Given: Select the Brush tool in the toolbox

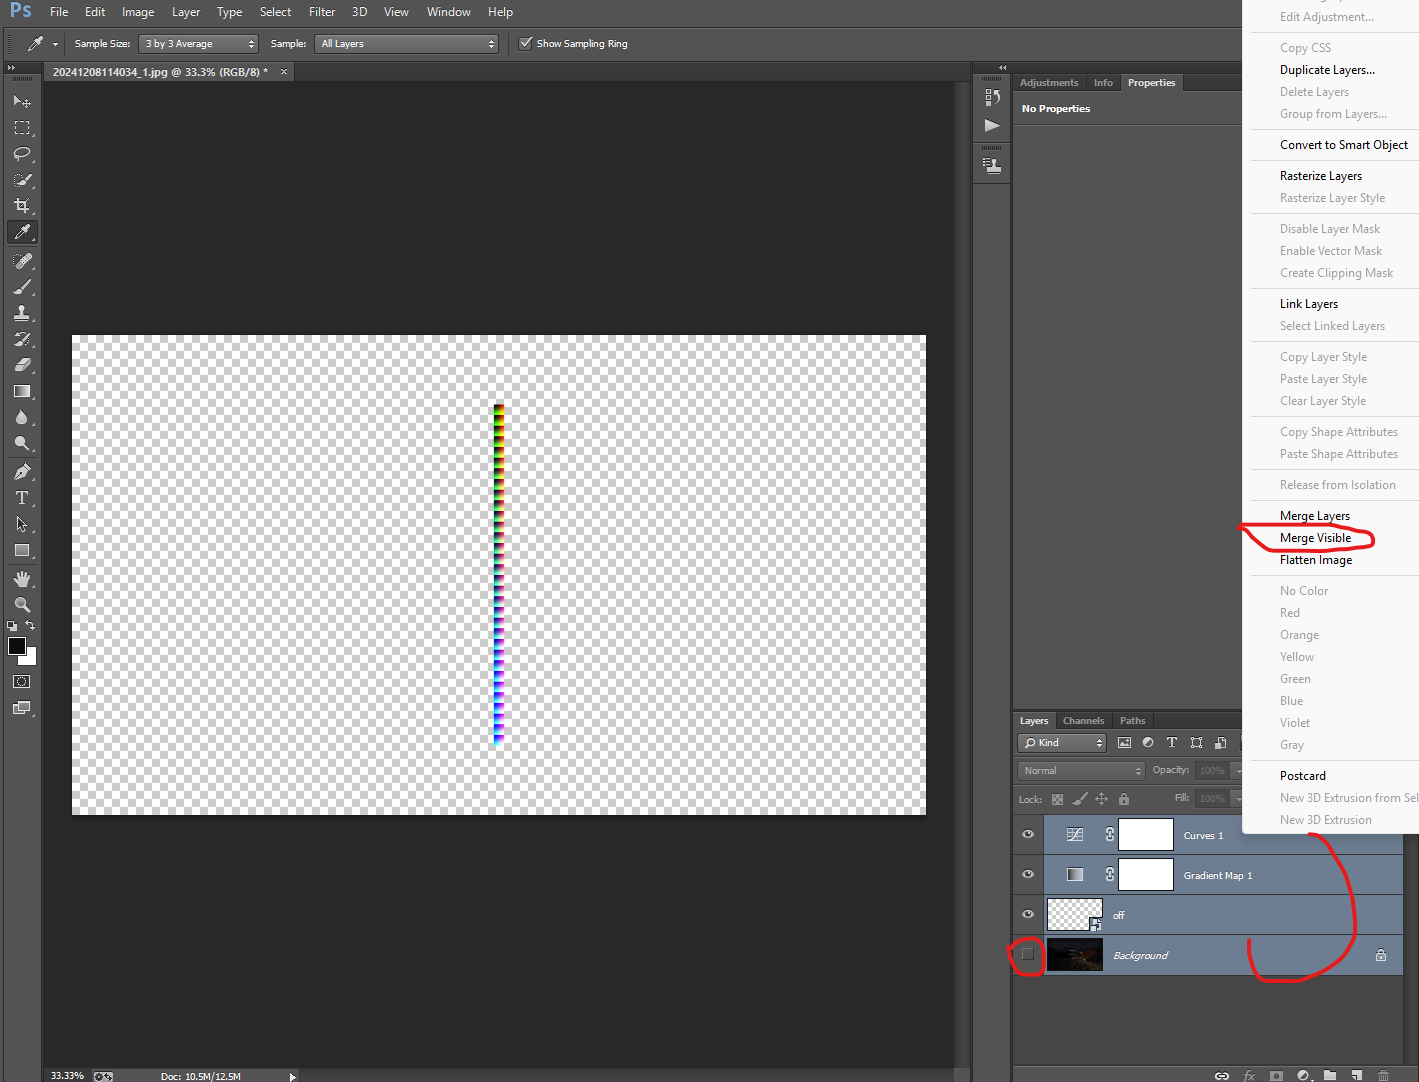Looking at the screenshot, I should point(22,287).
